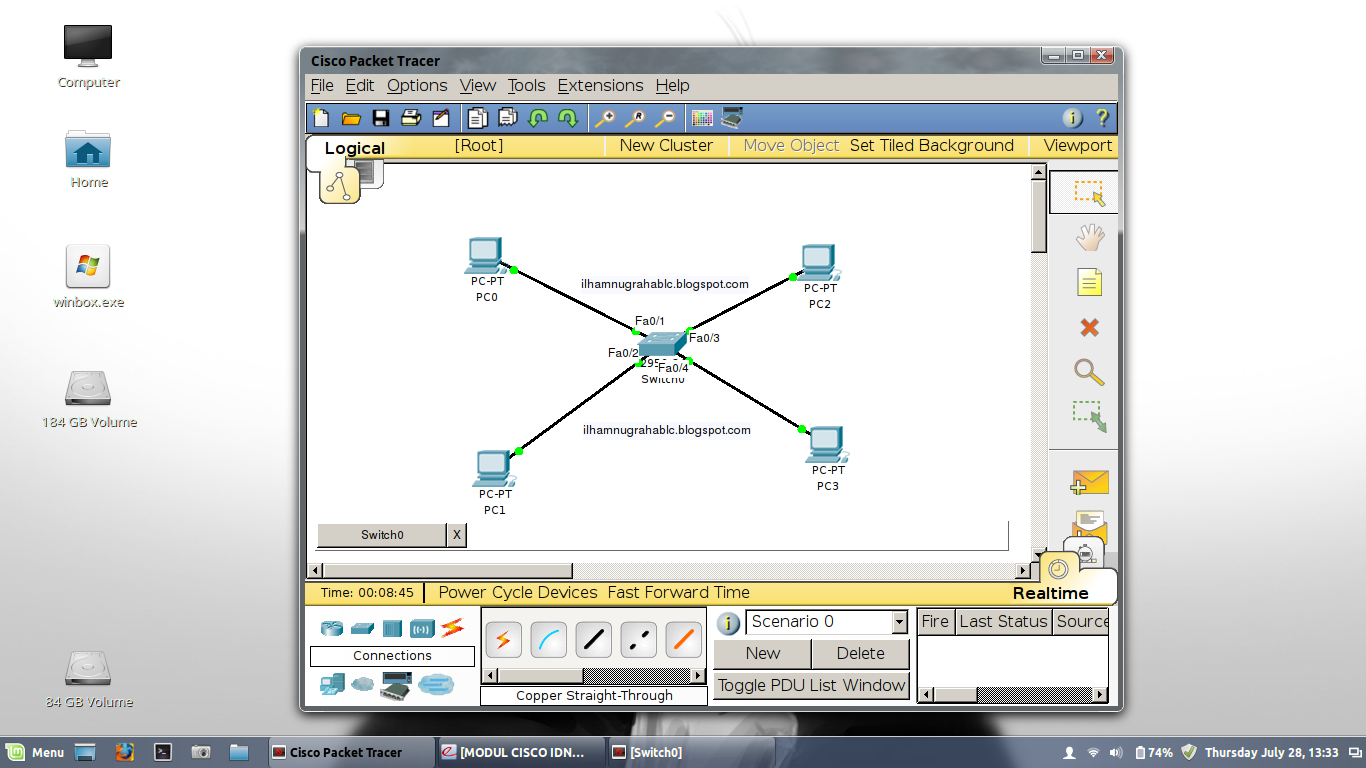This screenshot has width=1366, height=768.
Task: Switch to the Logical workspace tab
Action: (356, 147)
